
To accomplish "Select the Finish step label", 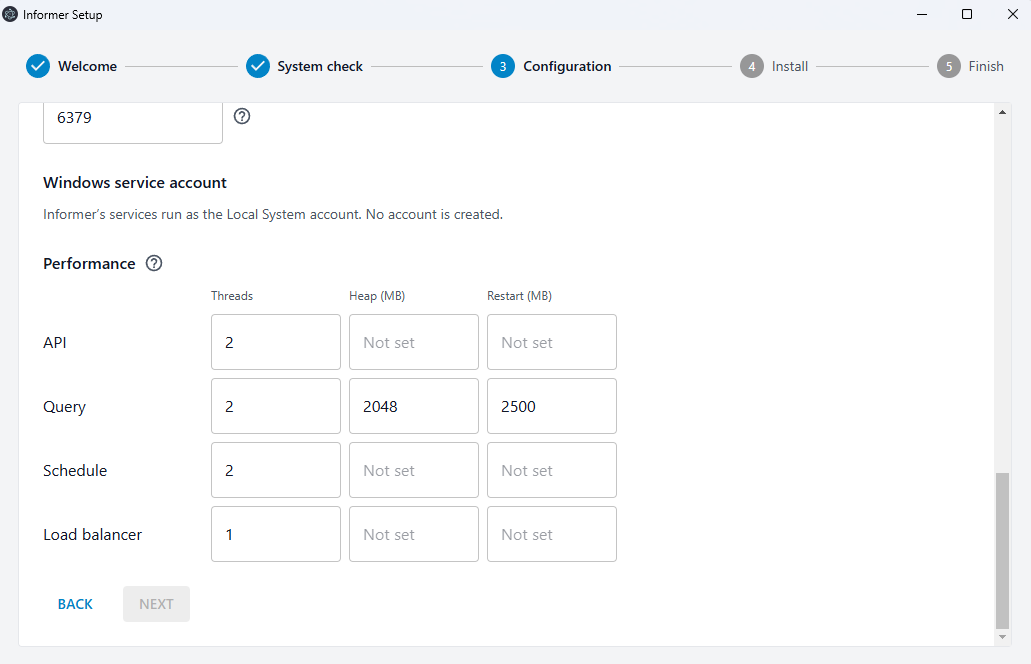I will (x=986, y=66).
